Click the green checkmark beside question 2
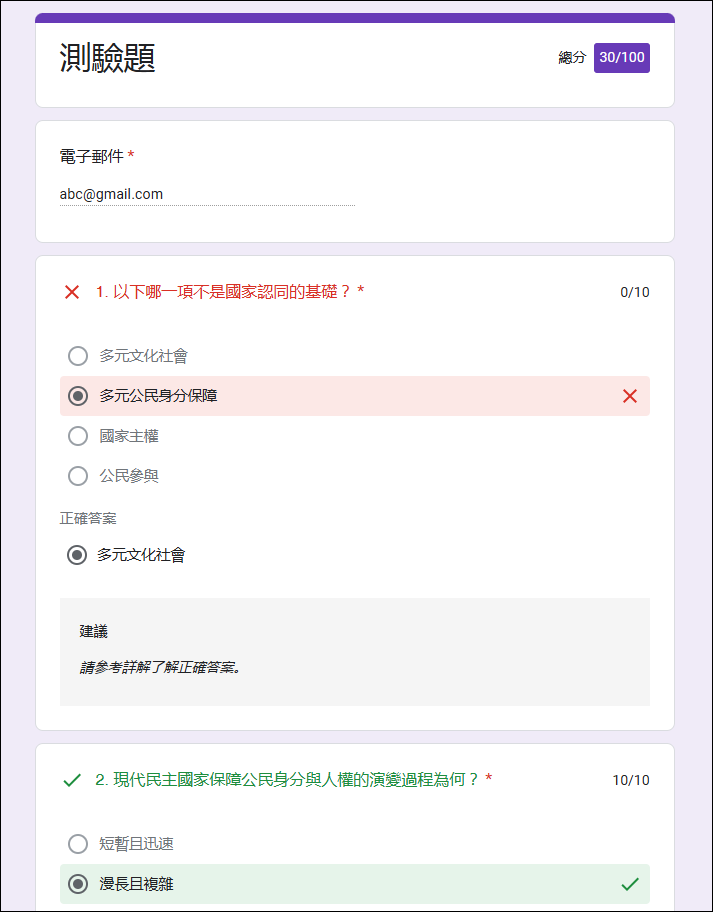This screenshot has width=713, height=912. pyautogui.click(x=72, y=780)
